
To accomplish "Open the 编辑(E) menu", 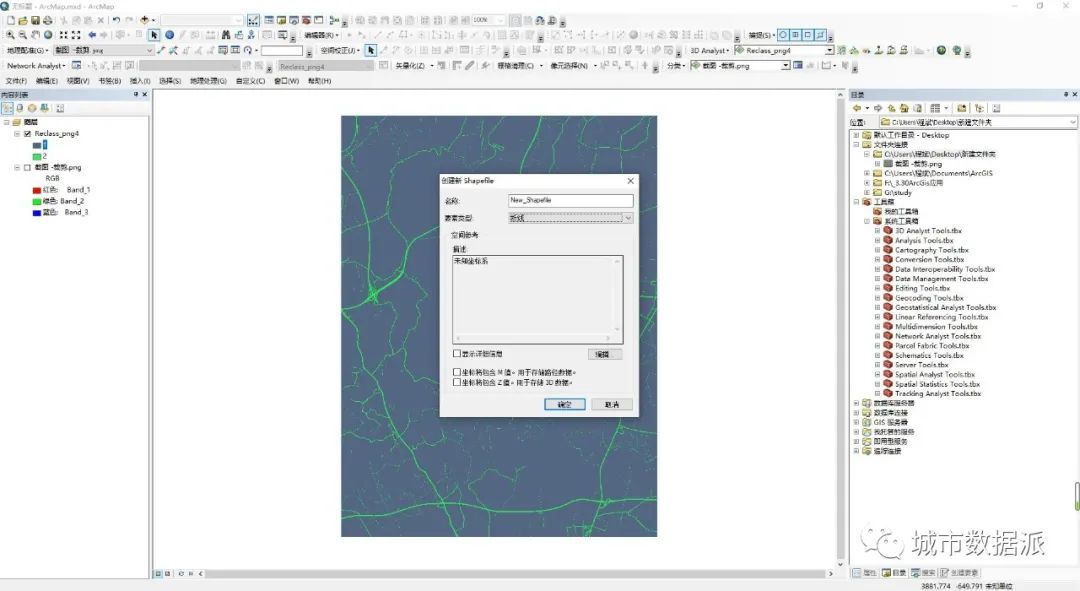I will (x=47, y=81).
